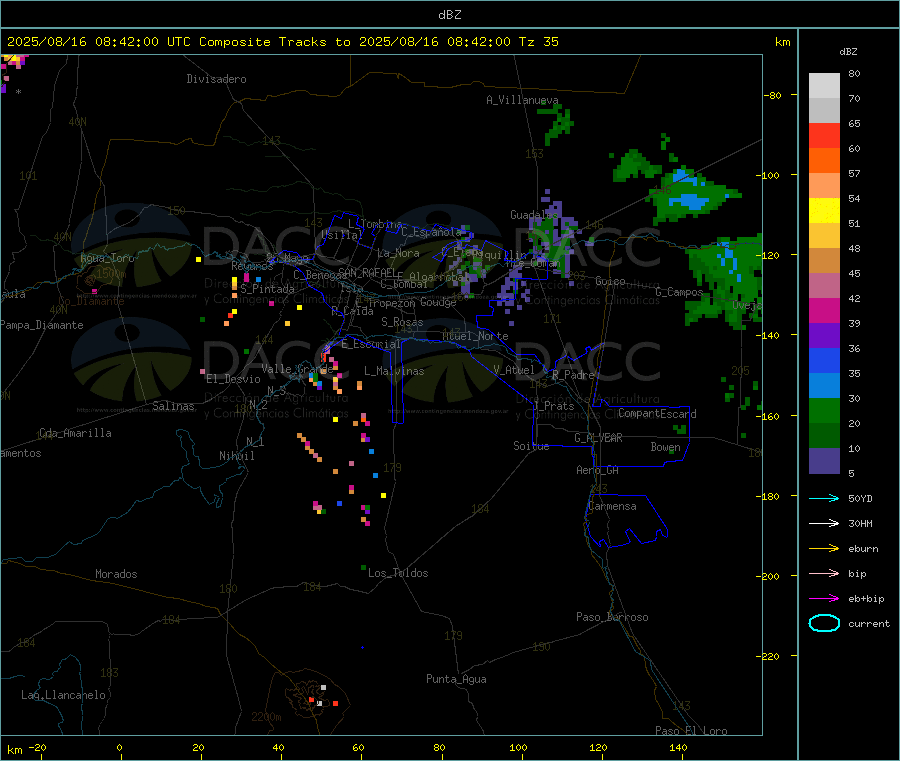Viewport: 900px width, 761px height.
Task: Click the 'CompantEscard' map label
Action: click(657, 414)
